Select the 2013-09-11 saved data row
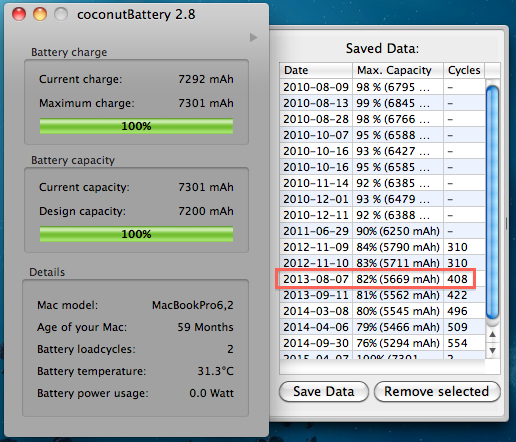 click(x=383, y=295)
